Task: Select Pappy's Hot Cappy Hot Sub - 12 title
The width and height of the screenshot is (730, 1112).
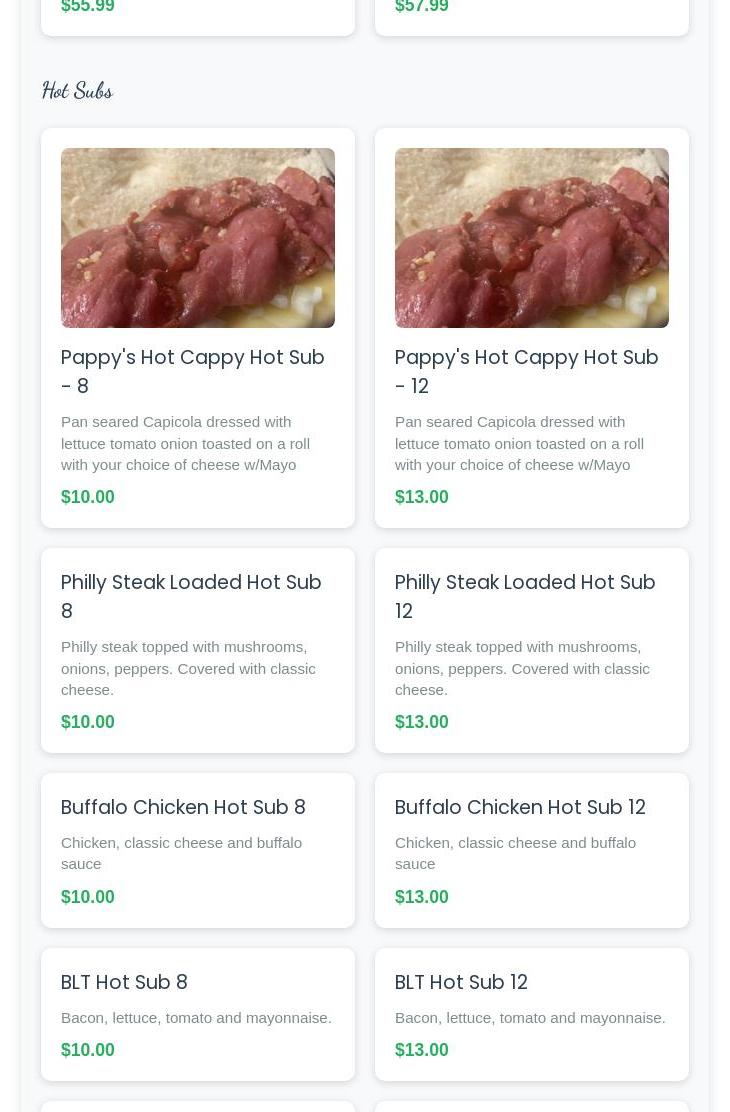Action: 527,371
